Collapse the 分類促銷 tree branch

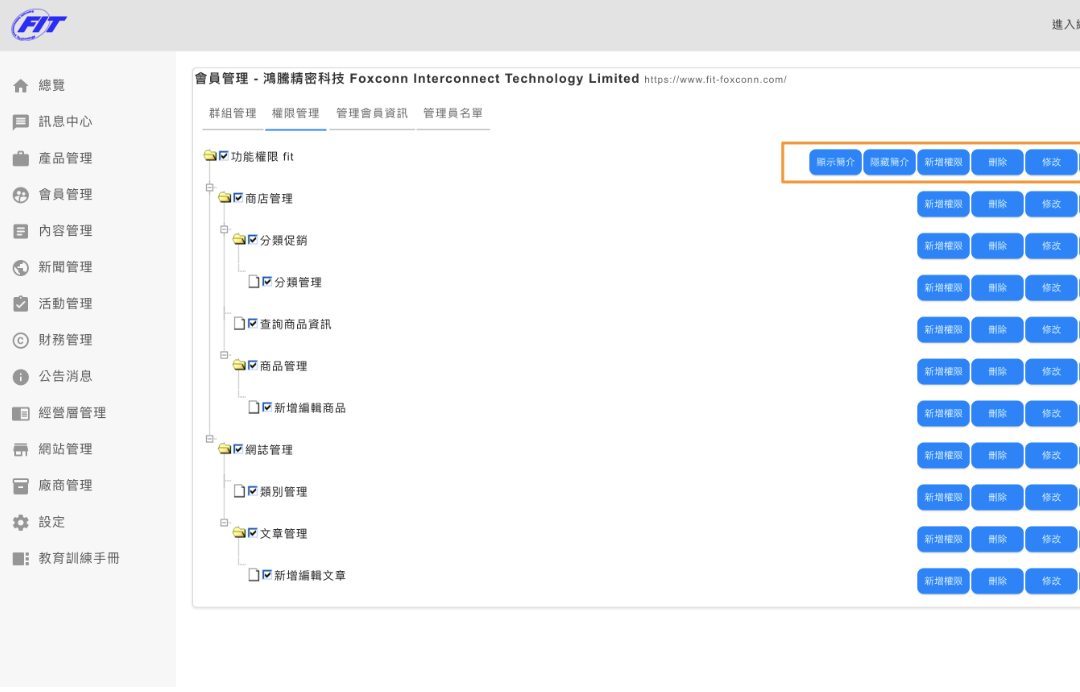[x=225, y=229]
